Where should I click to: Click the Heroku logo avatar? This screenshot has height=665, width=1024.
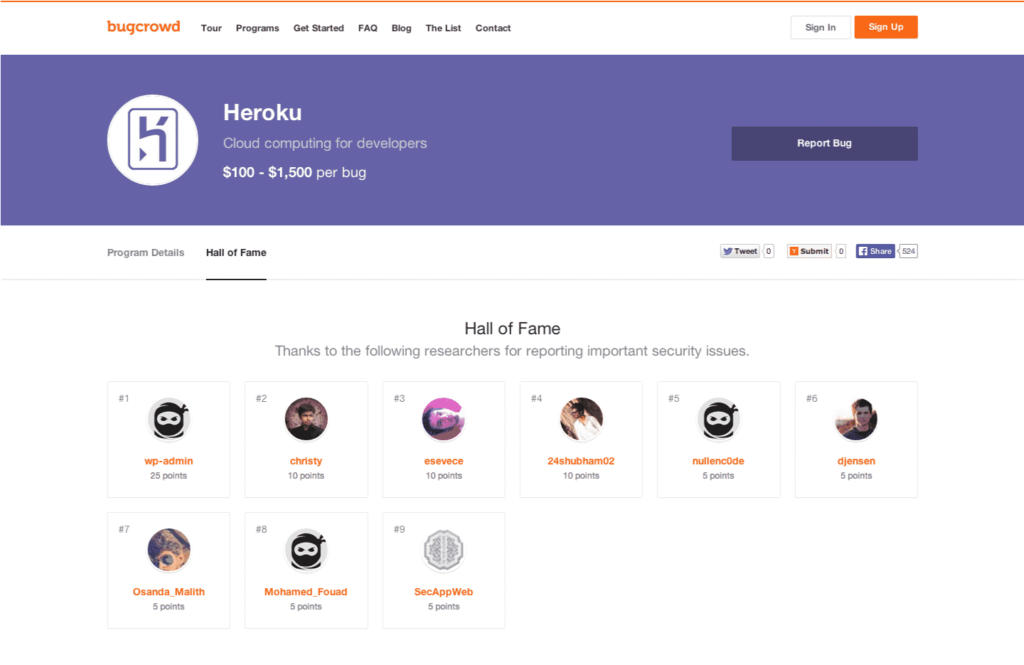point(153,140)
